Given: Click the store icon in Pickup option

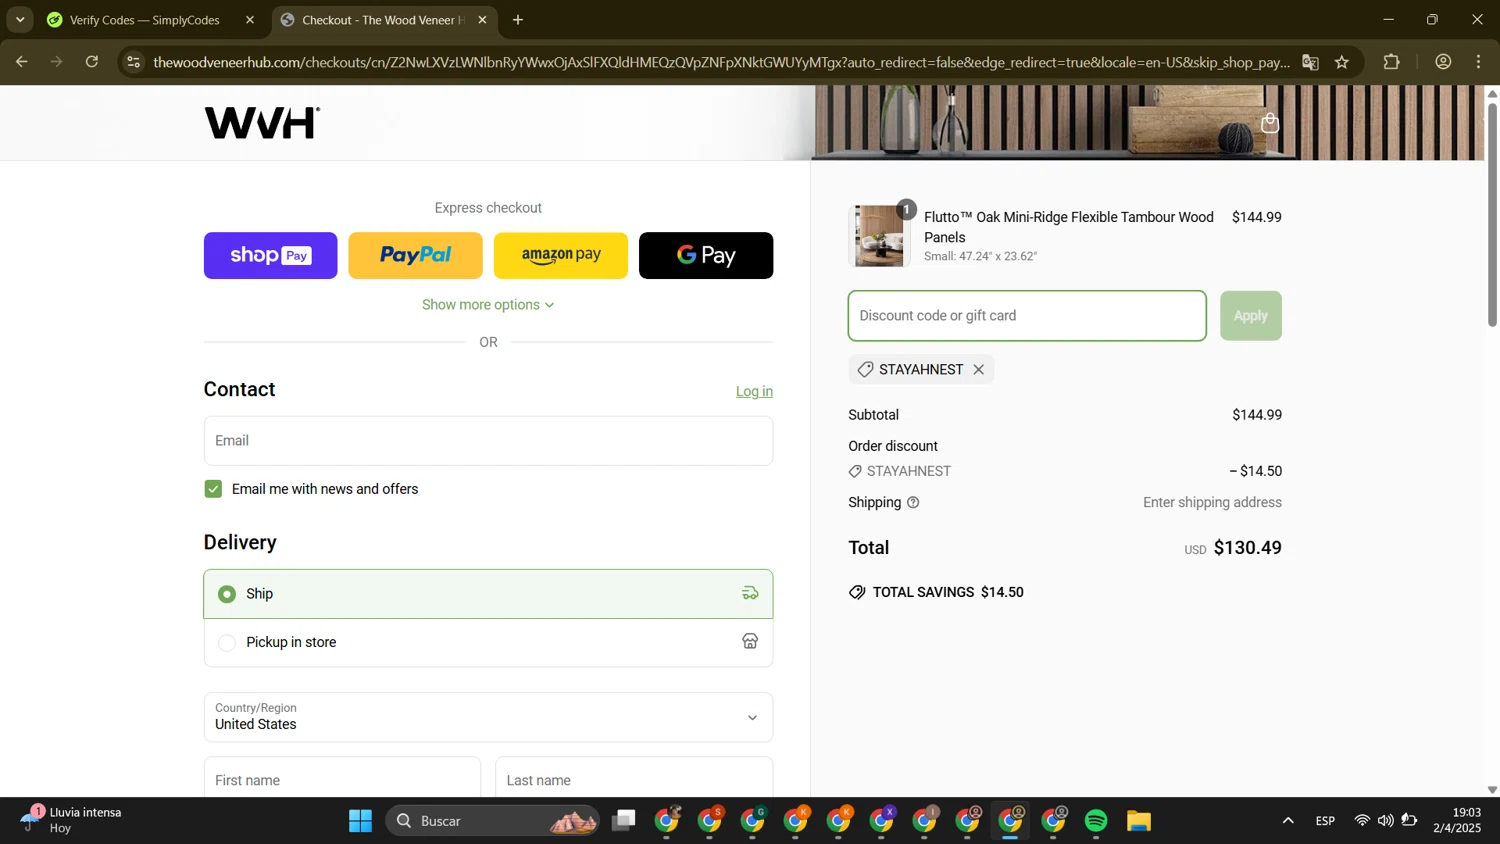Looking at the screenshot, I should (x=750, y=642).
